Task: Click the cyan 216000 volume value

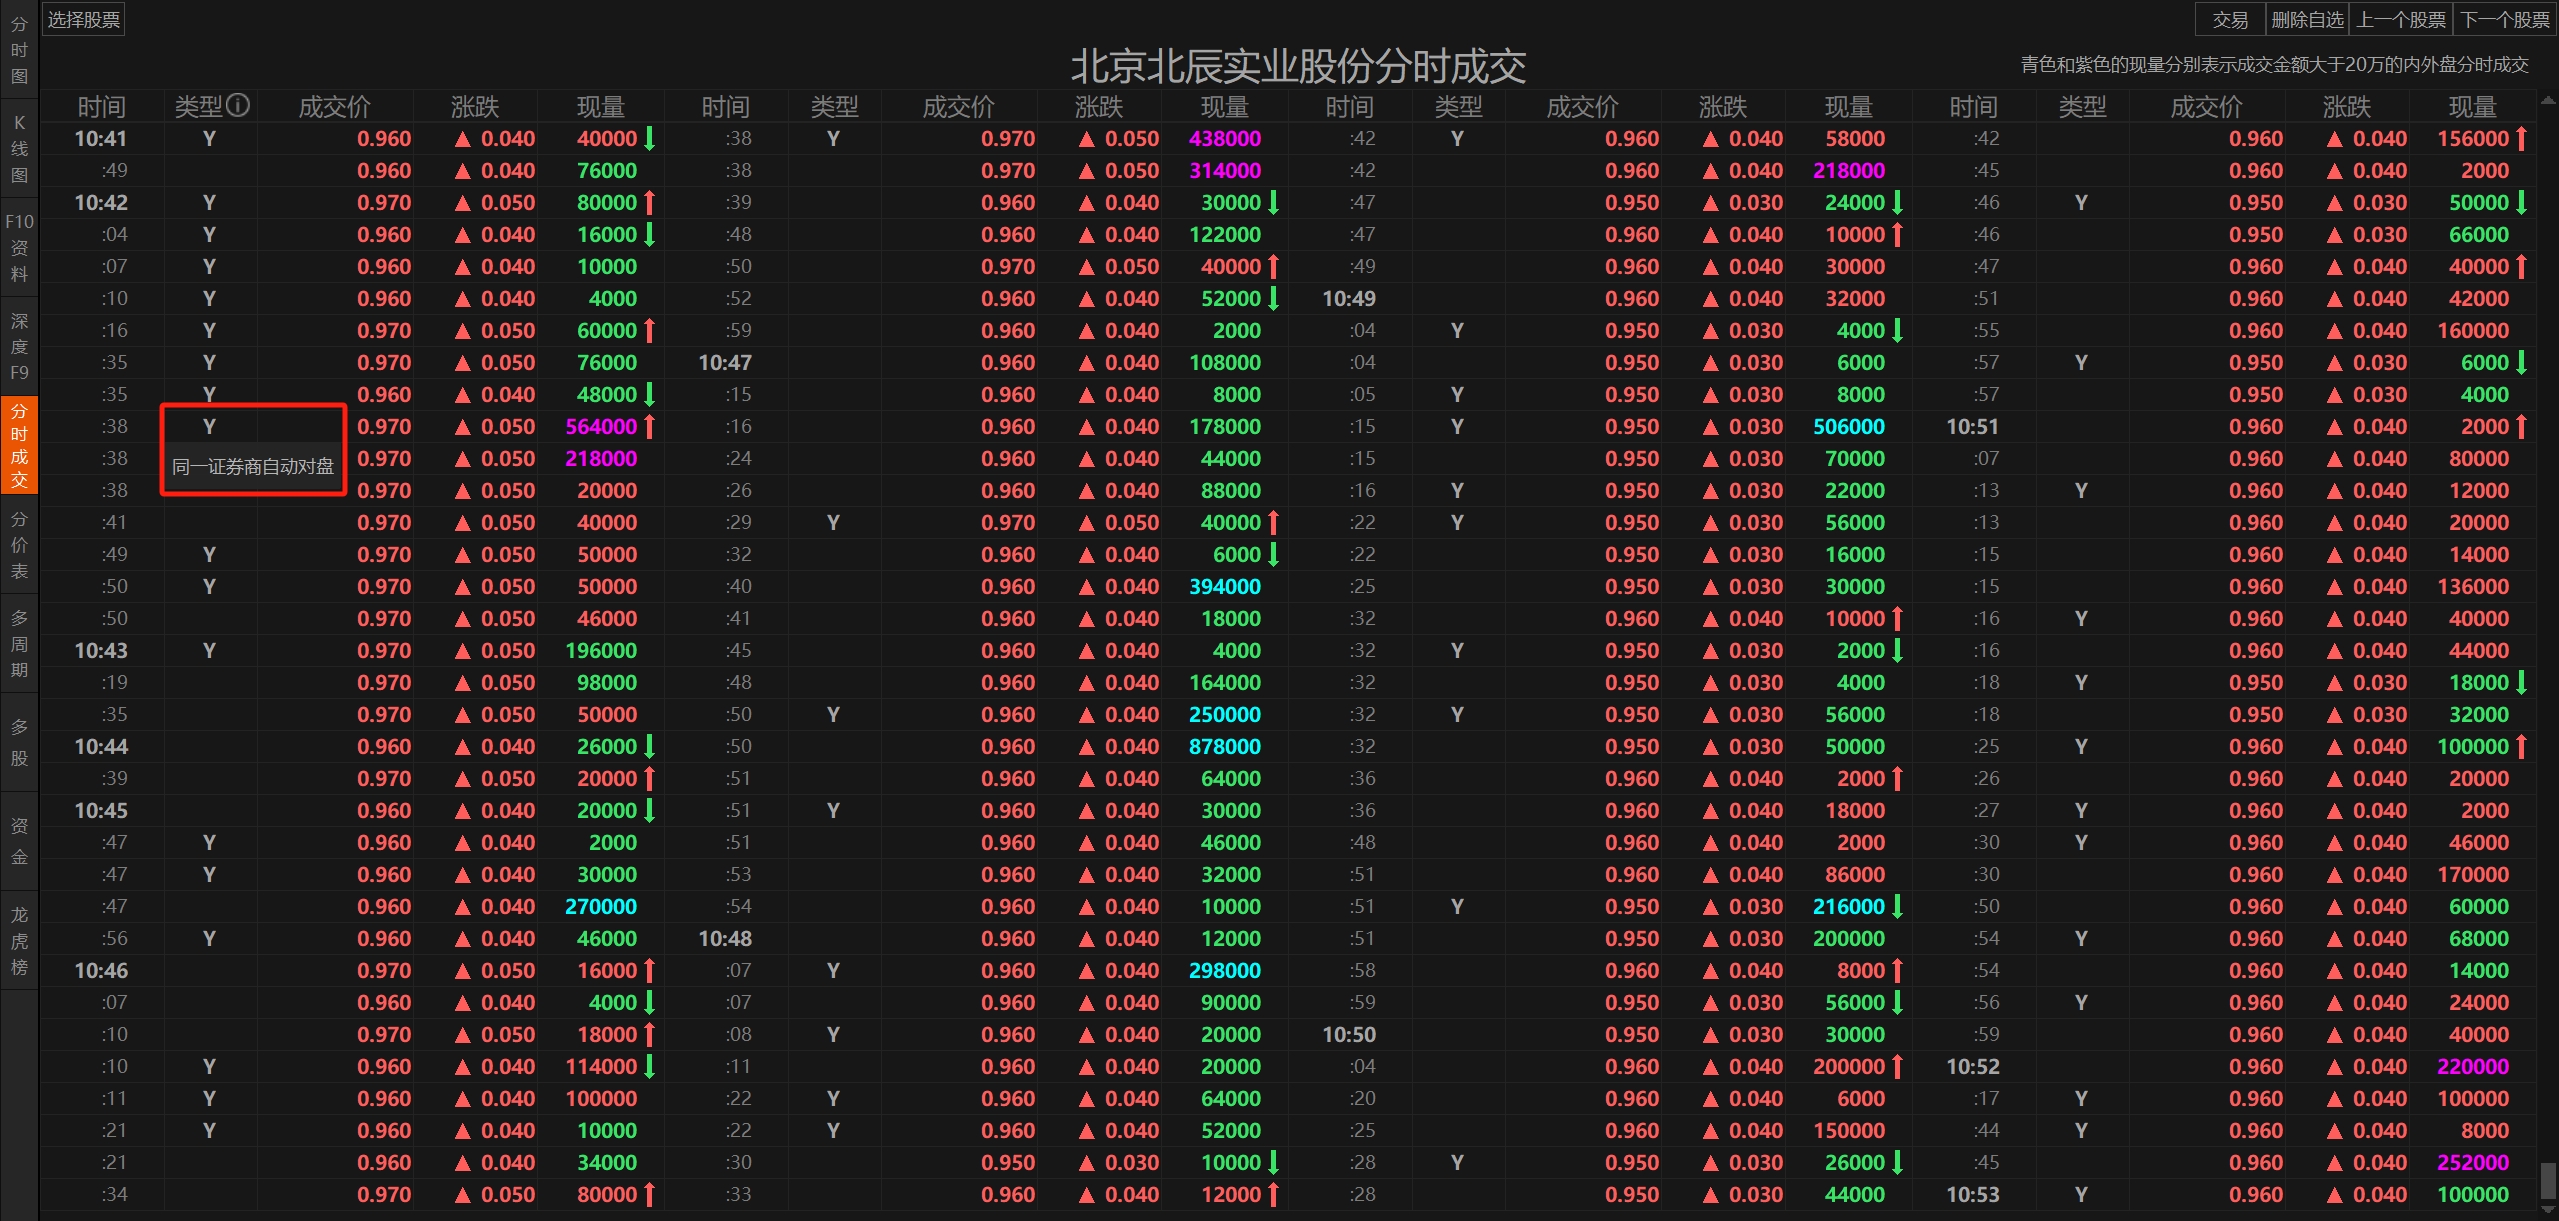Action: point(1849,906)
